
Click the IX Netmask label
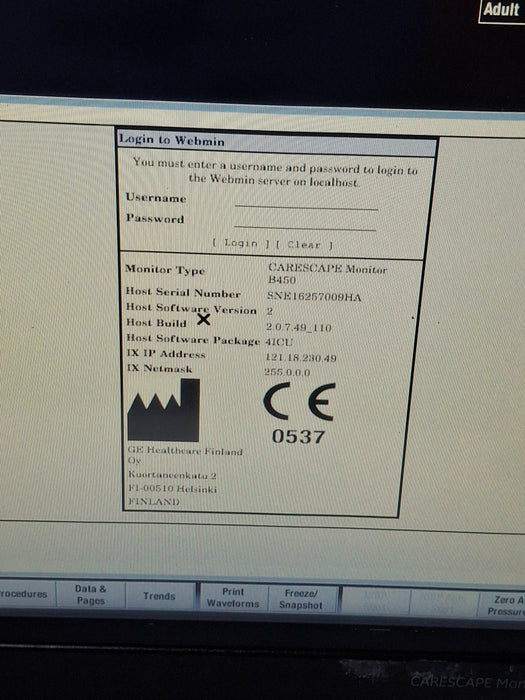[159, 369]
